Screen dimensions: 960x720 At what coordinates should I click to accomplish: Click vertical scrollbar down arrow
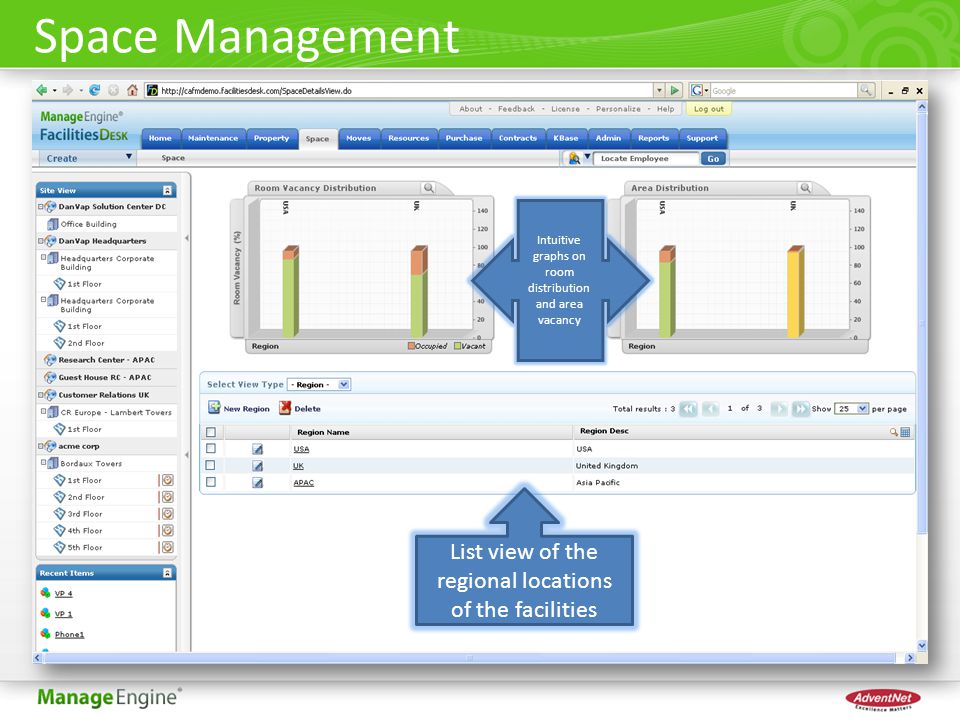tap(922, 645)
